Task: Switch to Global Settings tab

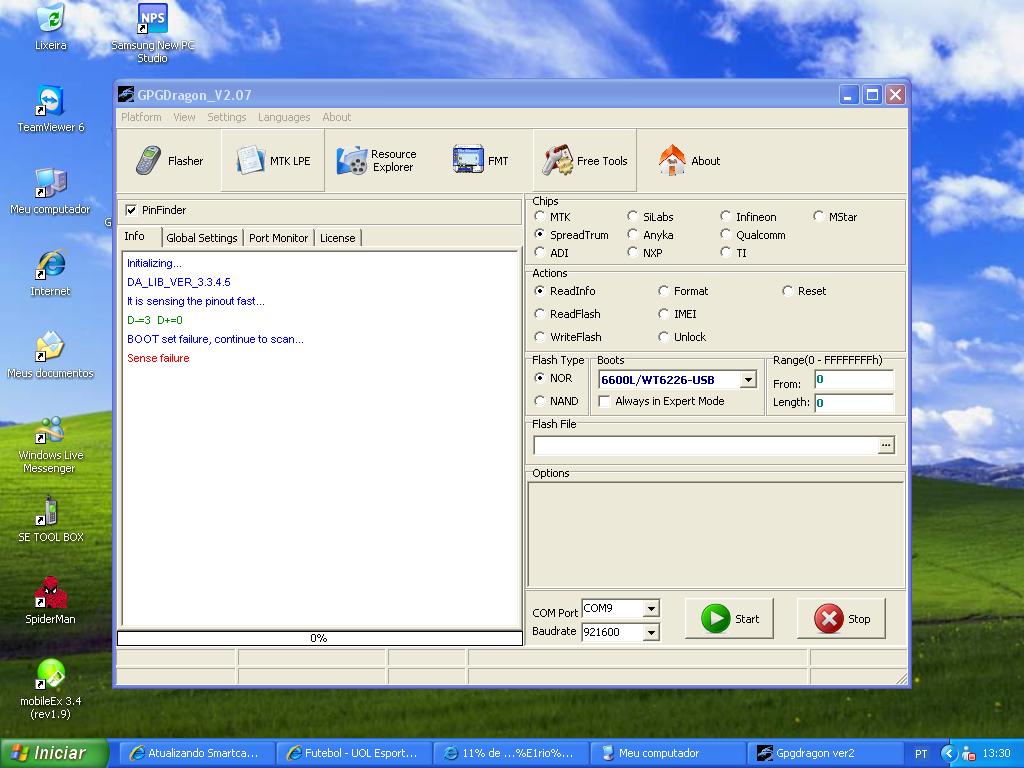Action: point(202,238)
